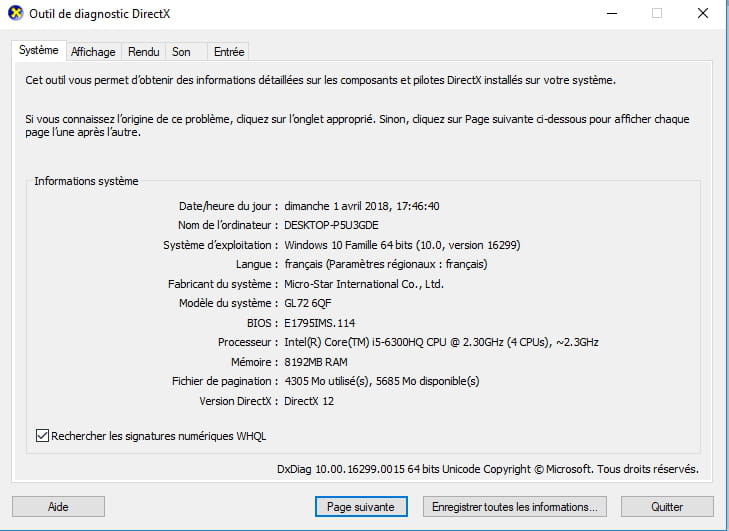
Task: Close the DirectX diagnostic window
Action: tap(702, 13)
